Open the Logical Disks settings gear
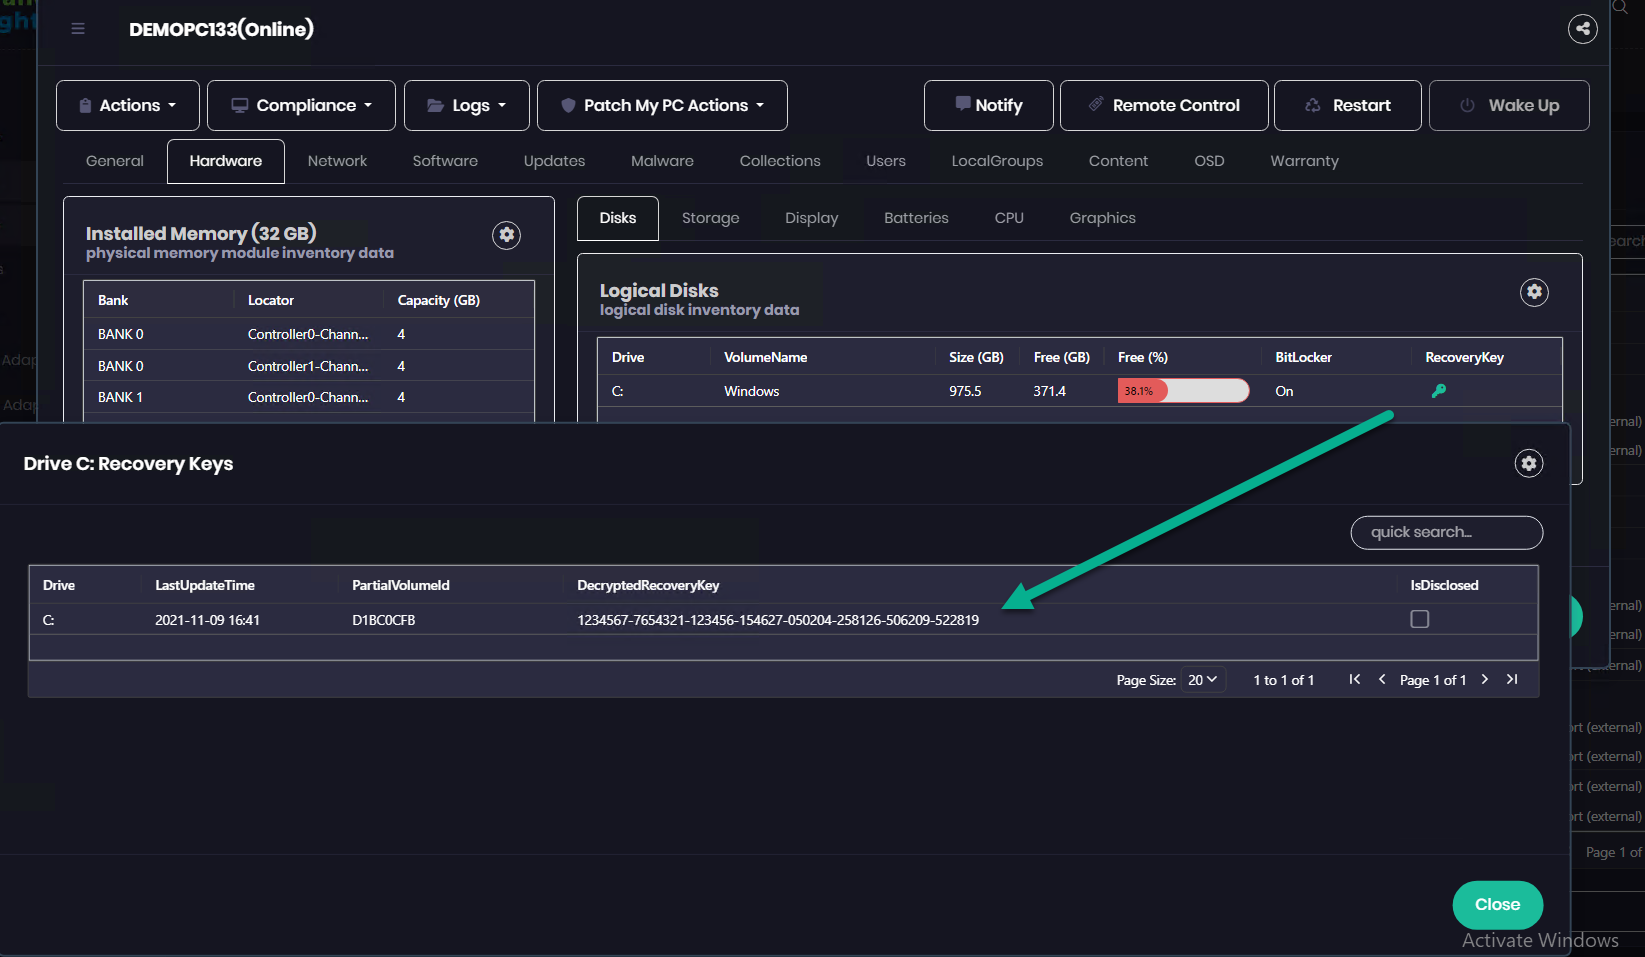This screenshot has height=957, width=1645. point(1534,292)
